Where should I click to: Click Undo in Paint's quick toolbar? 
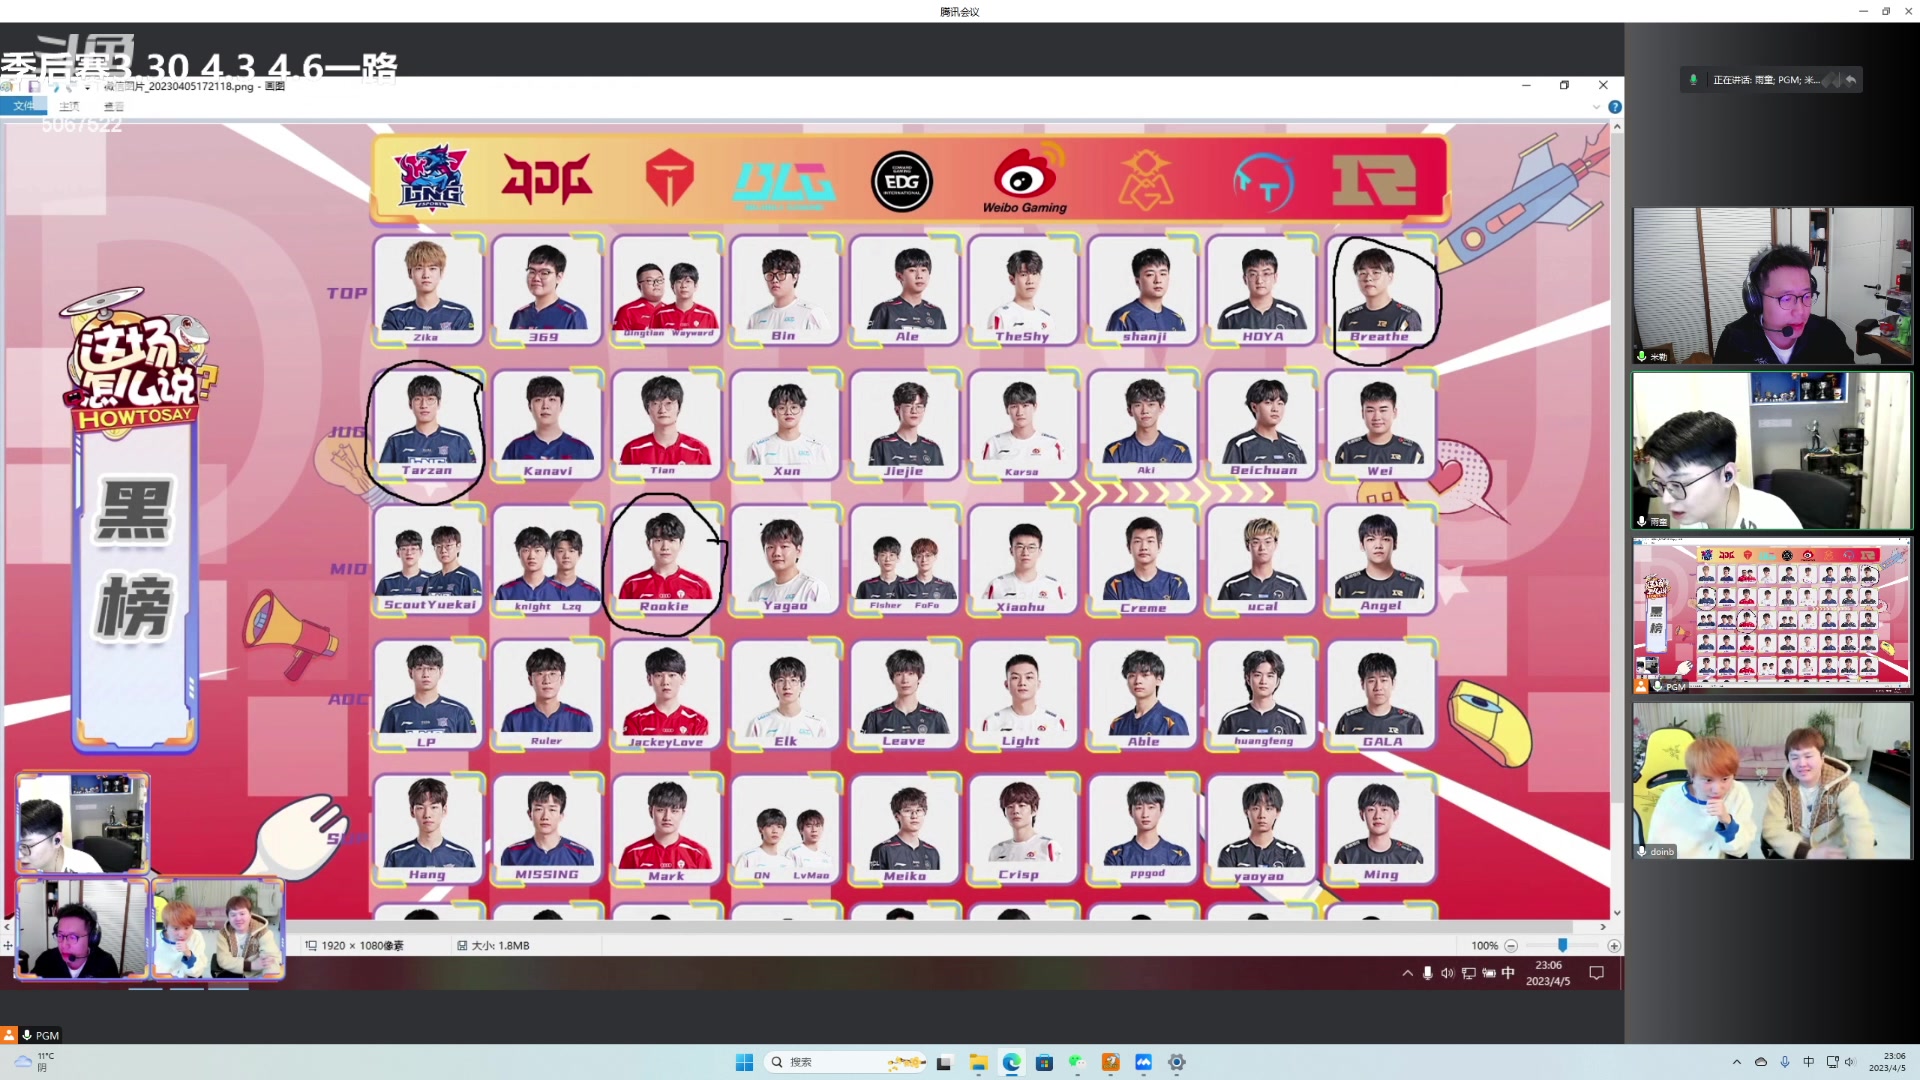(56, 86)
